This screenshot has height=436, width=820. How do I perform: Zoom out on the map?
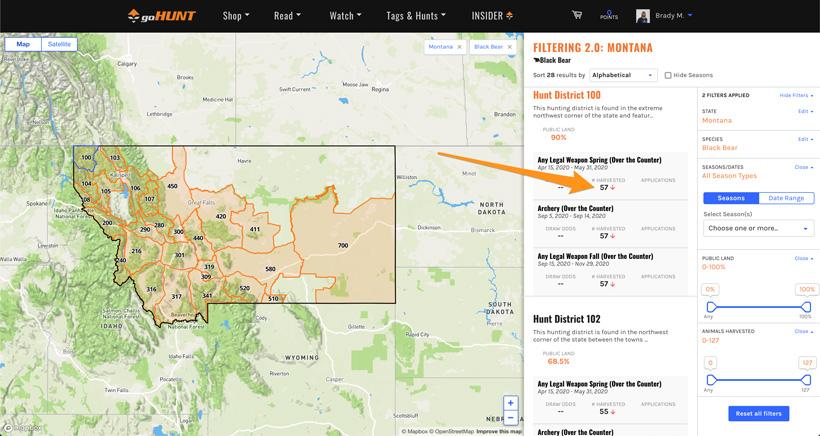point(511,418)
